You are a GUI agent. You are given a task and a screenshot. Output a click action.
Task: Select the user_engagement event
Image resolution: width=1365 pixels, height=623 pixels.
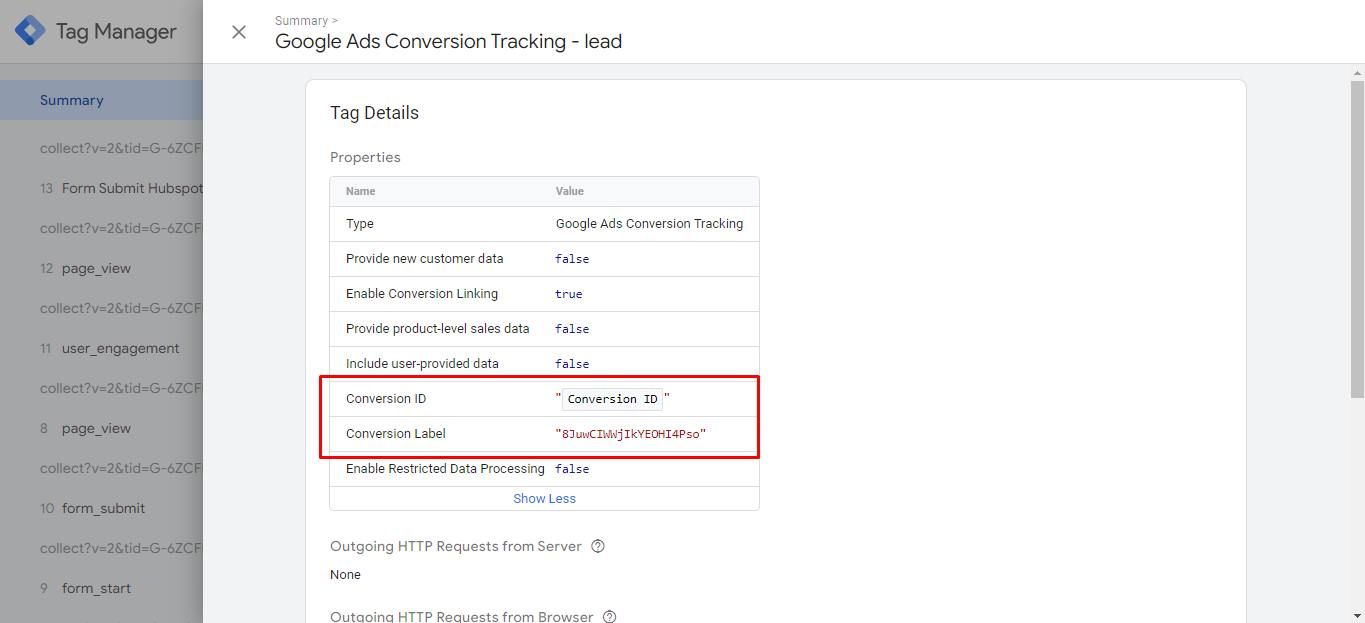click(120, 348)
